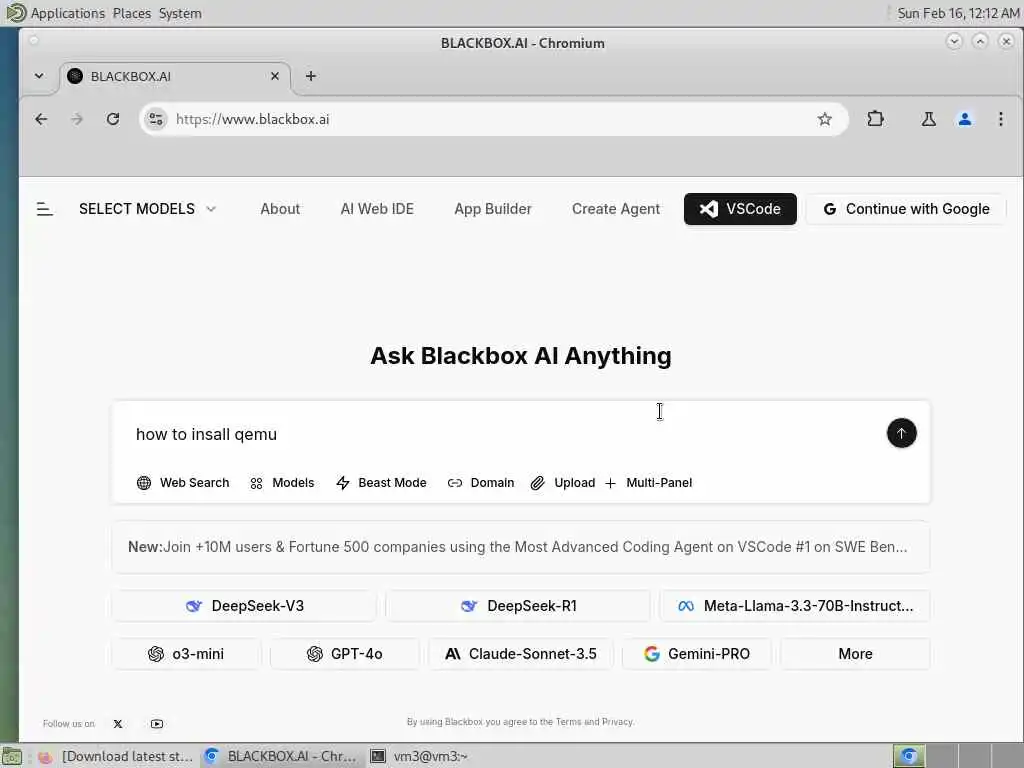
Task: Open the Extensions puzzle icon
Action: (875, 119)
